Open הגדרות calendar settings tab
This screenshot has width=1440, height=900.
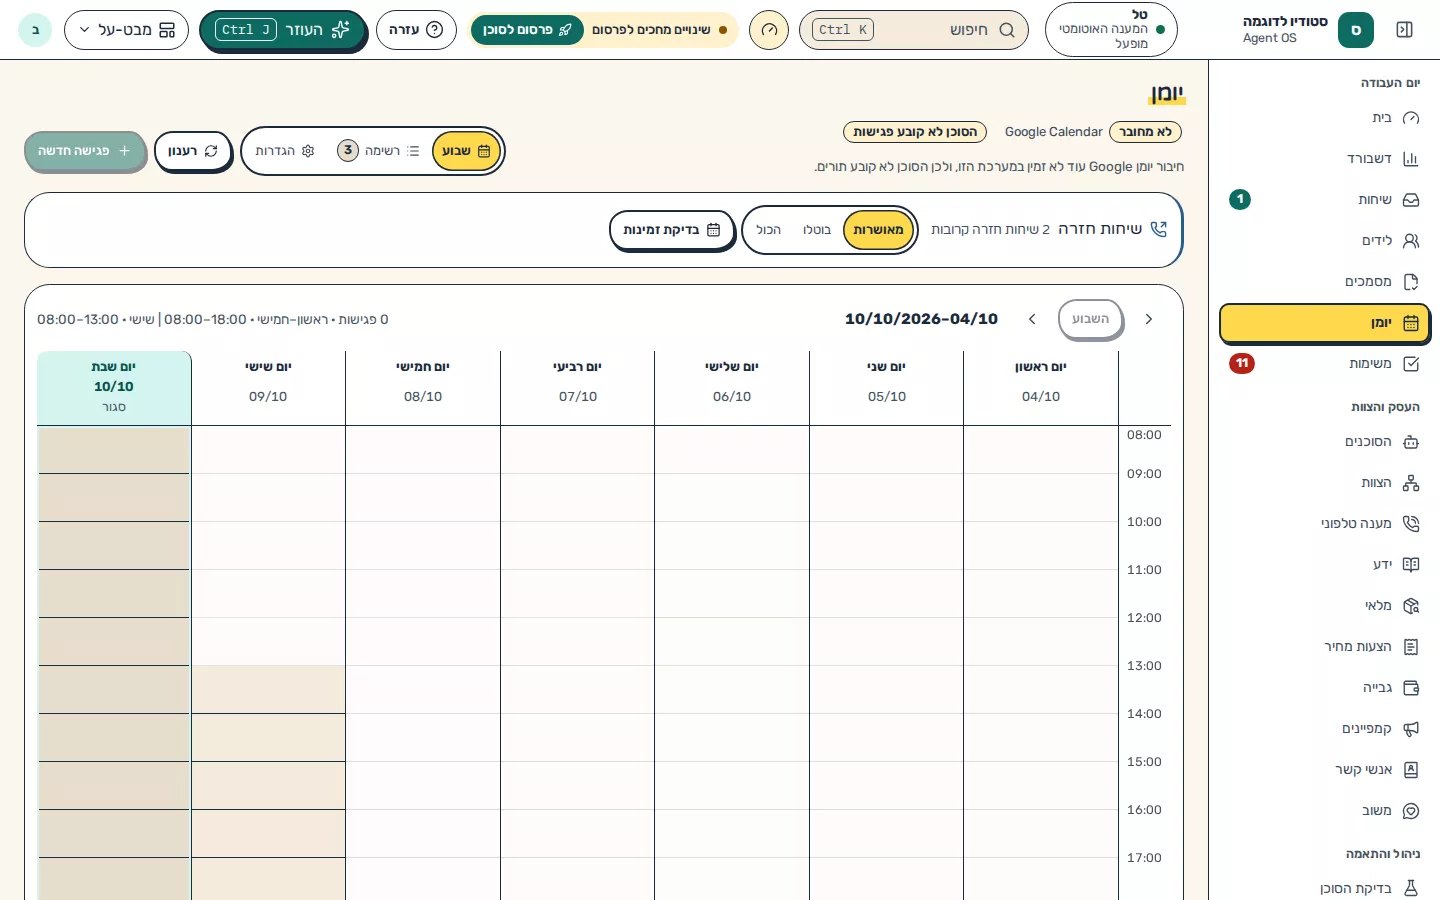(x=285, y=151)
